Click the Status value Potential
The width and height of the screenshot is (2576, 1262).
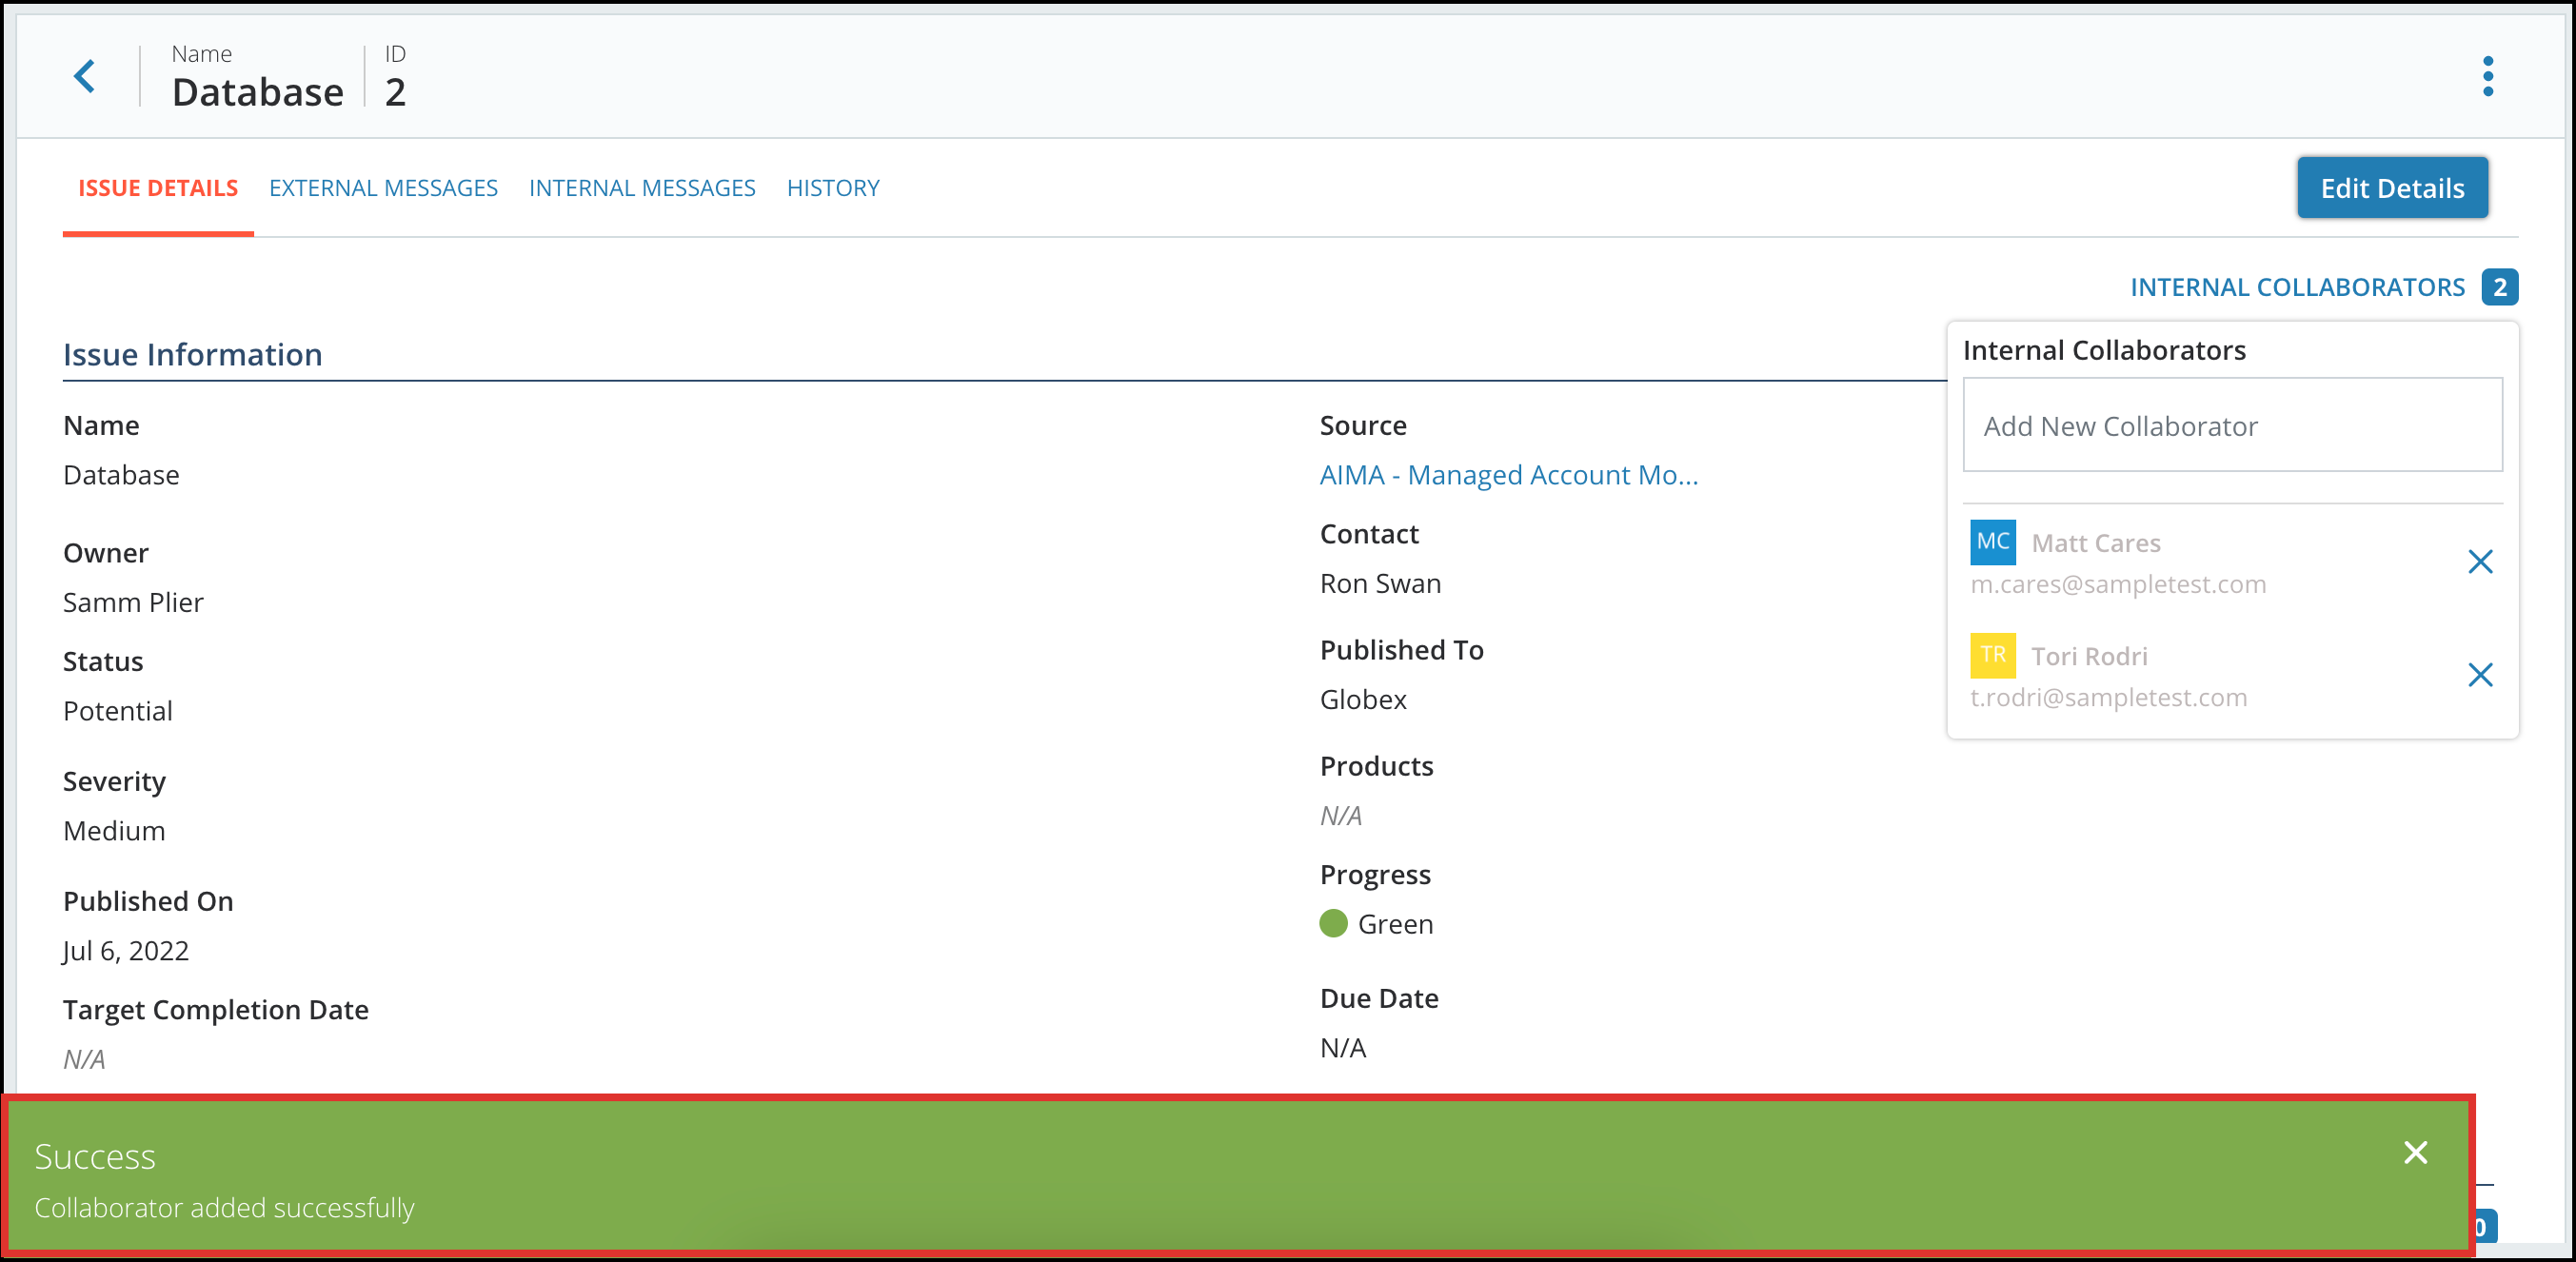click(x=118, y=711)
